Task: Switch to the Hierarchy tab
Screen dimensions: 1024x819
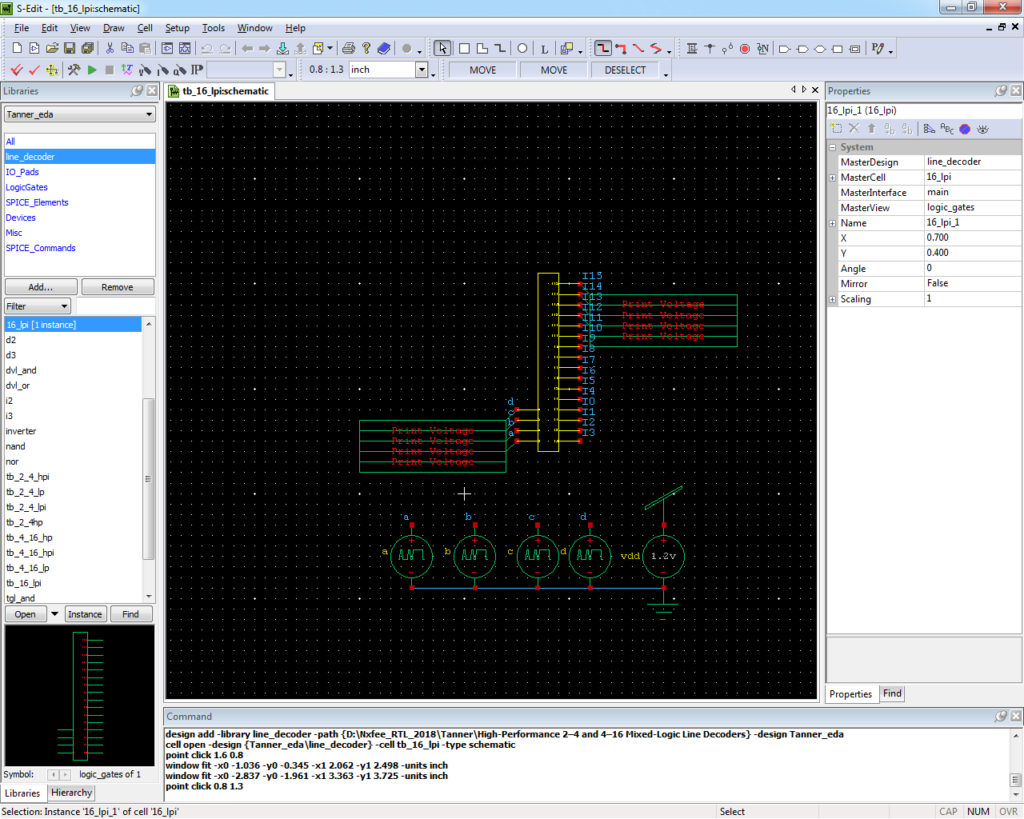Action: (70, 792)
